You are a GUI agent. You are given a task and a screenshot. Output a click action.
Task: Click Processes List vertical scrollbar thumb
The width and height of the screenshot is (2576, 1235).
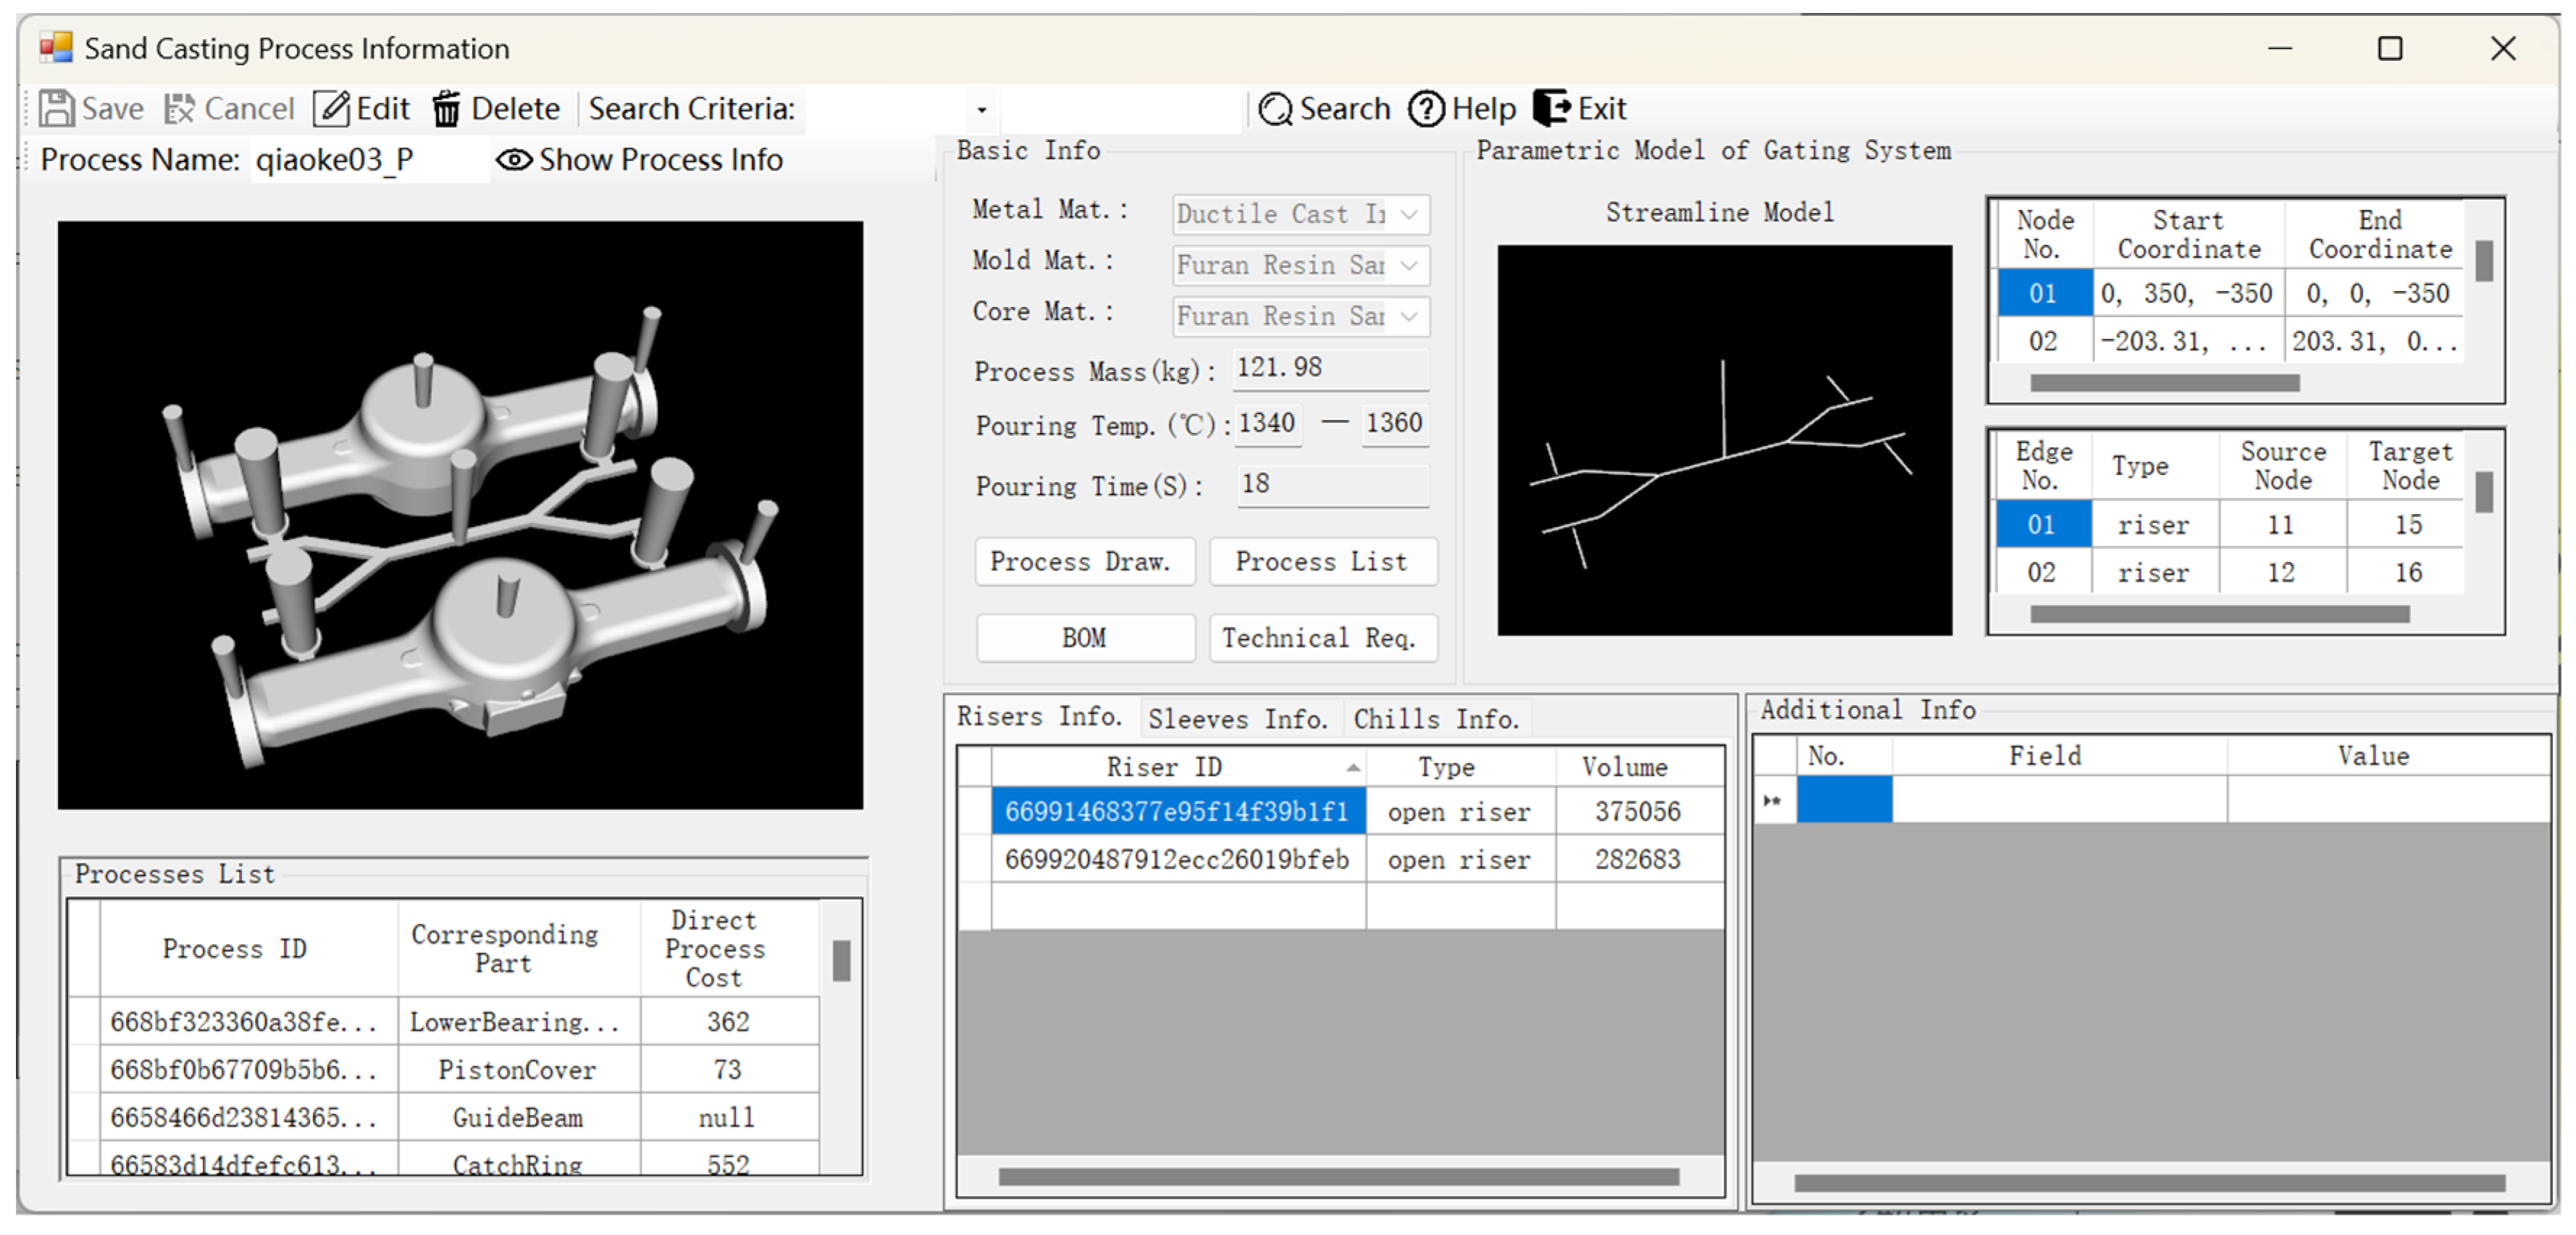point(841,961)
